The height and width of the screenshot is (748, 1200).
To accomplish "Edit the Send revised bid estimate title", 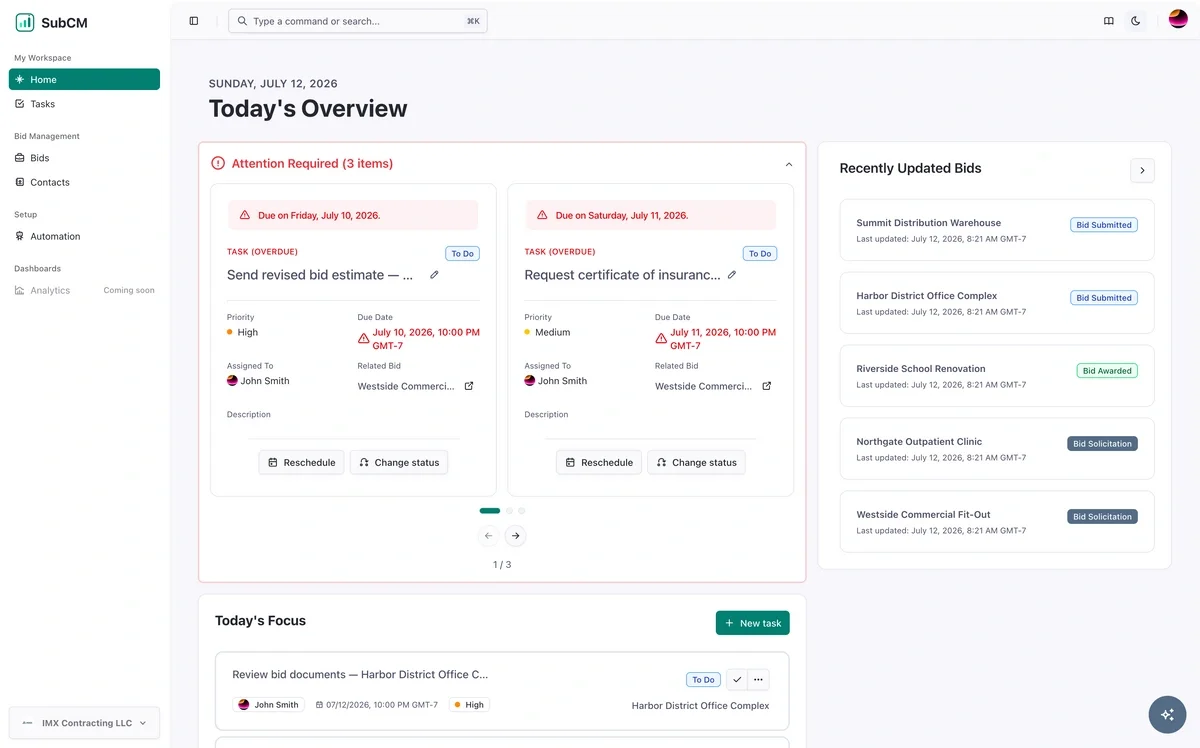I will [434, 274].
